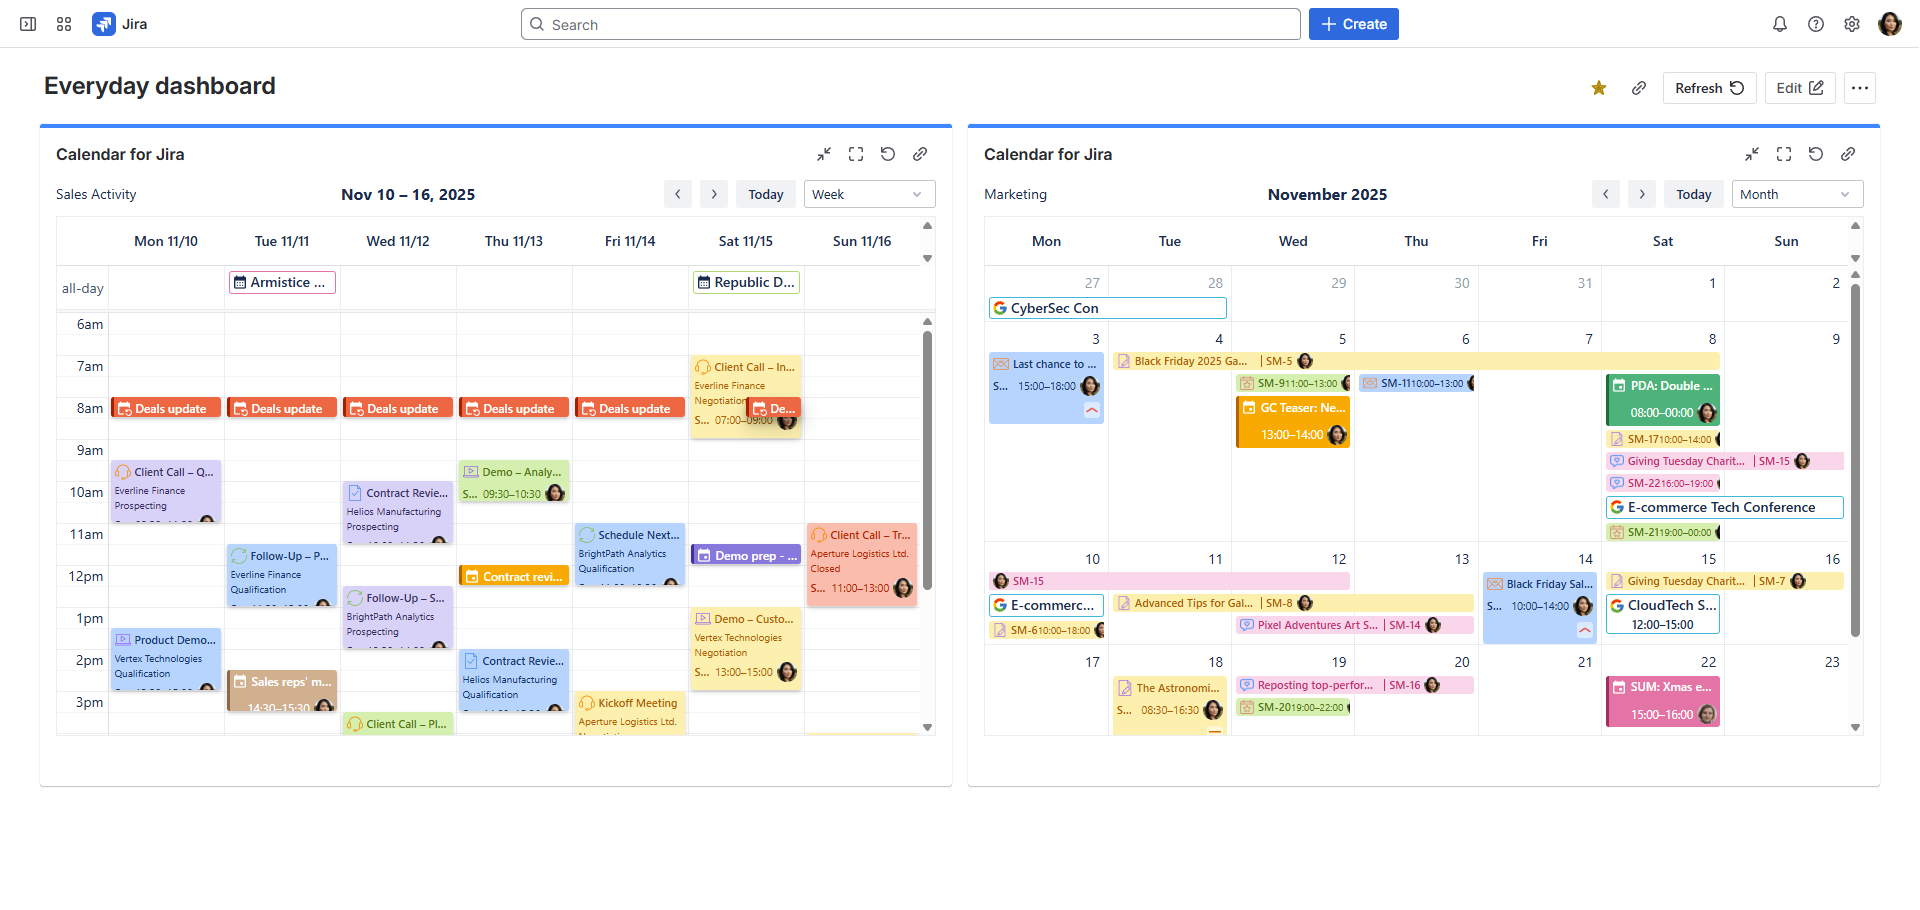Collapse the Last chance to event chevron
This screenshot has width=1920, height=910.
coord(1092,410)
